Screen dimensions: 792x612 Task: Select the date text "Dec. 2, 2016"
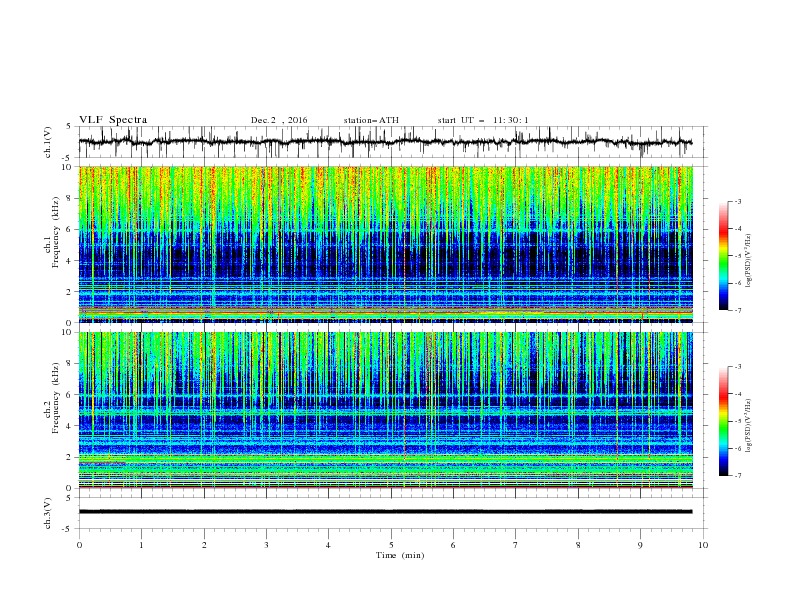tap(279, 120)
